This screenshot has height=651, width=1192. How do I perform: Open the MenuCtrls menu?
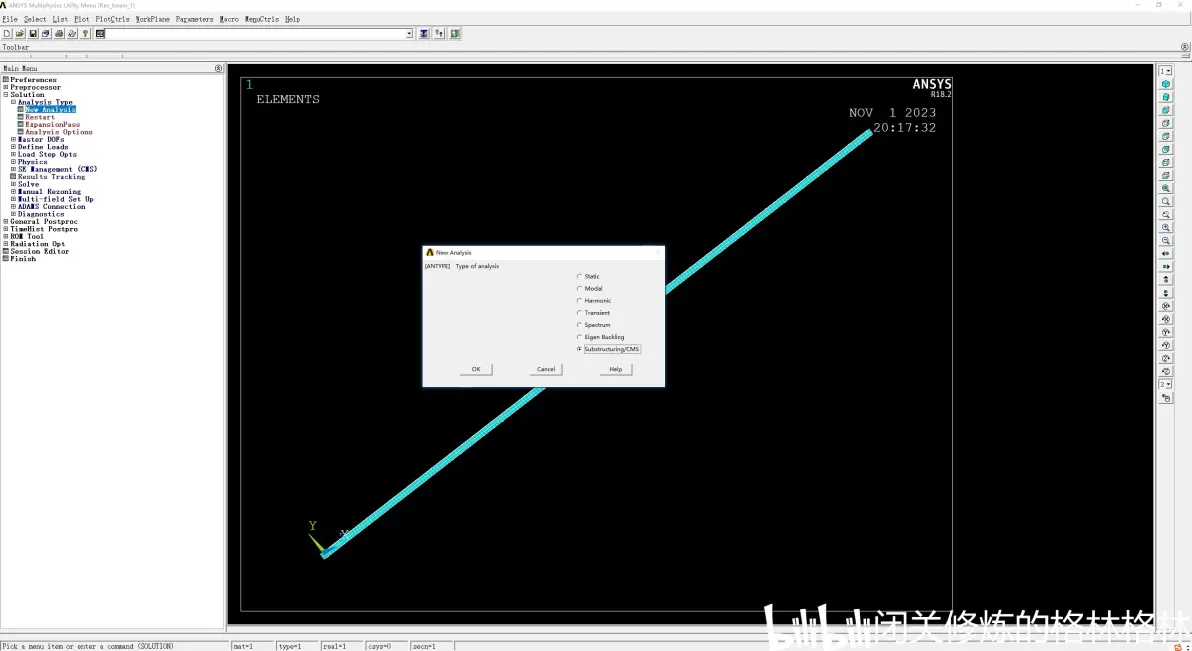click(x=262, y=19)
